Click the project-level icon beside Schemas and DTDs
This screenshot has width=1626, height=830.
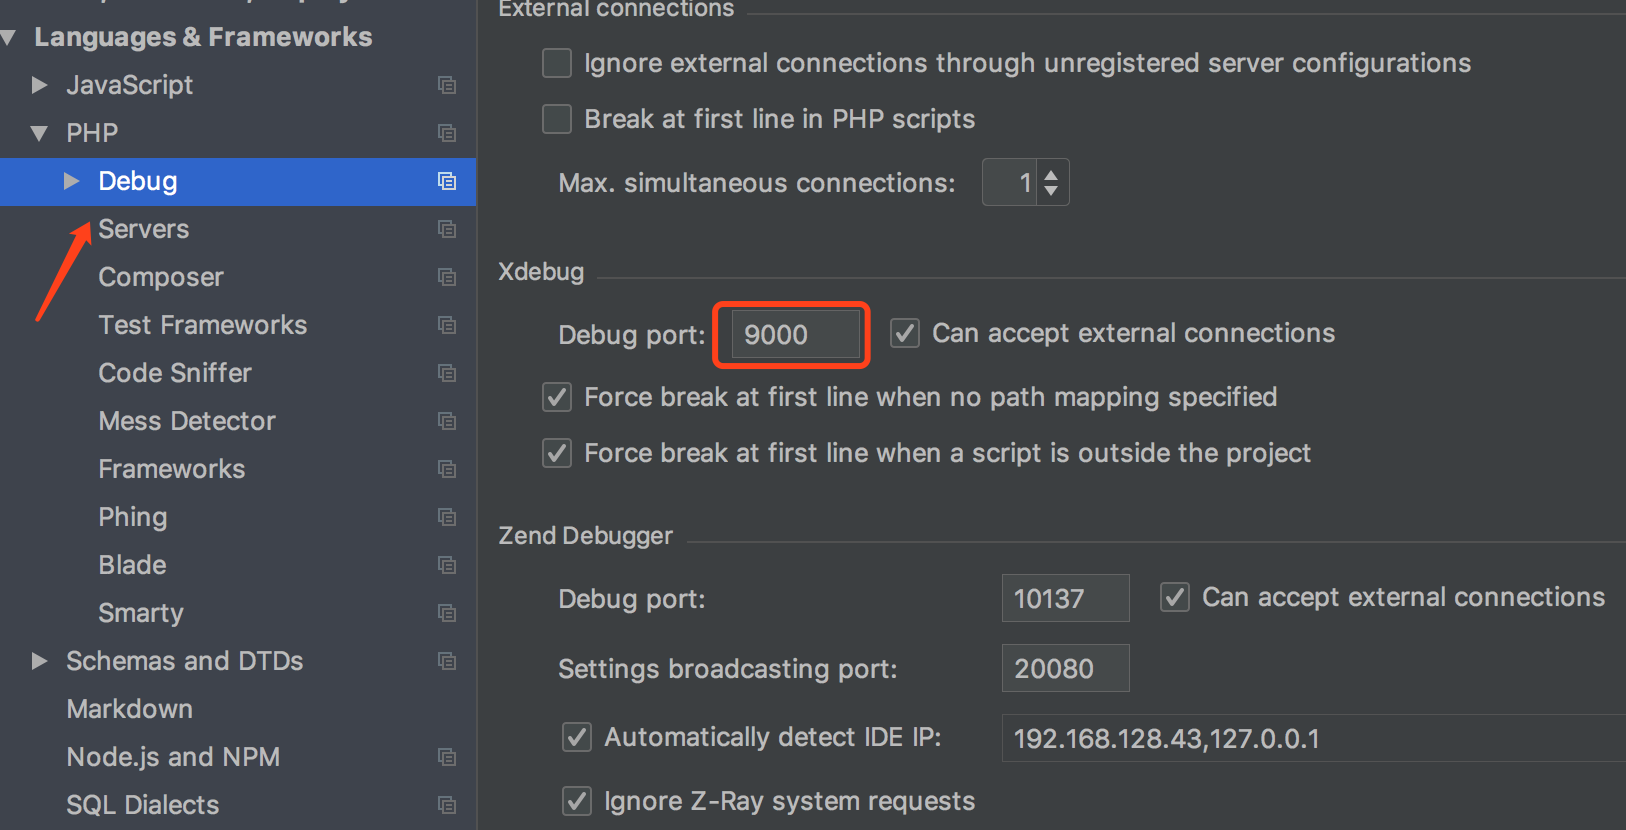(447, 661)
